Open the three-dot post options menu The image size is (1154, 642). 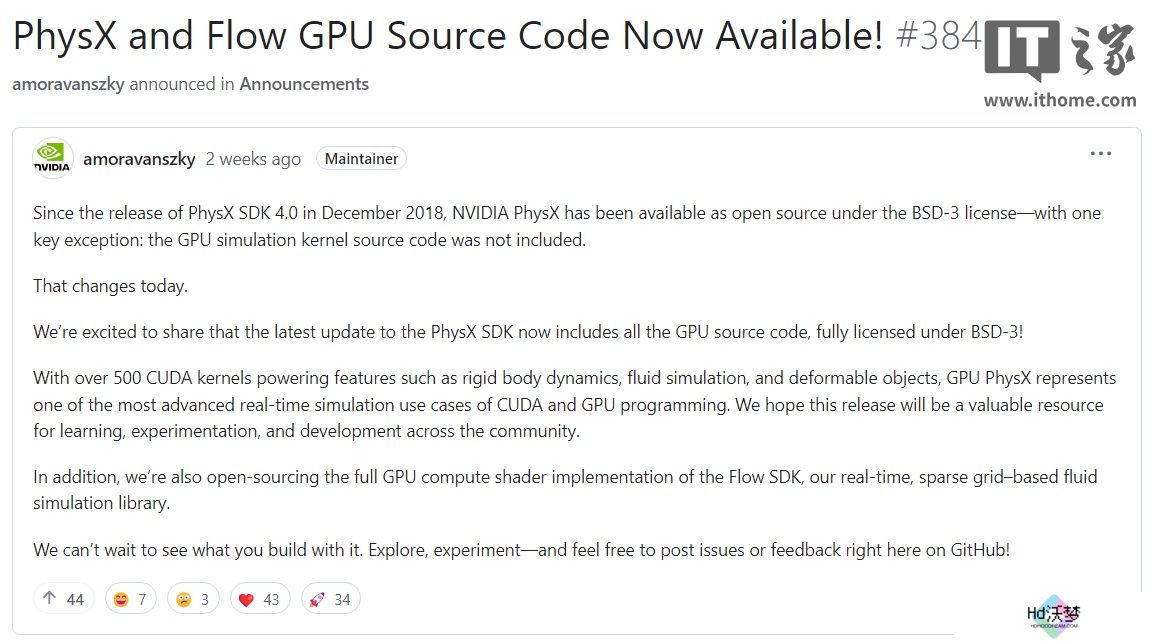coord(1100,153)
